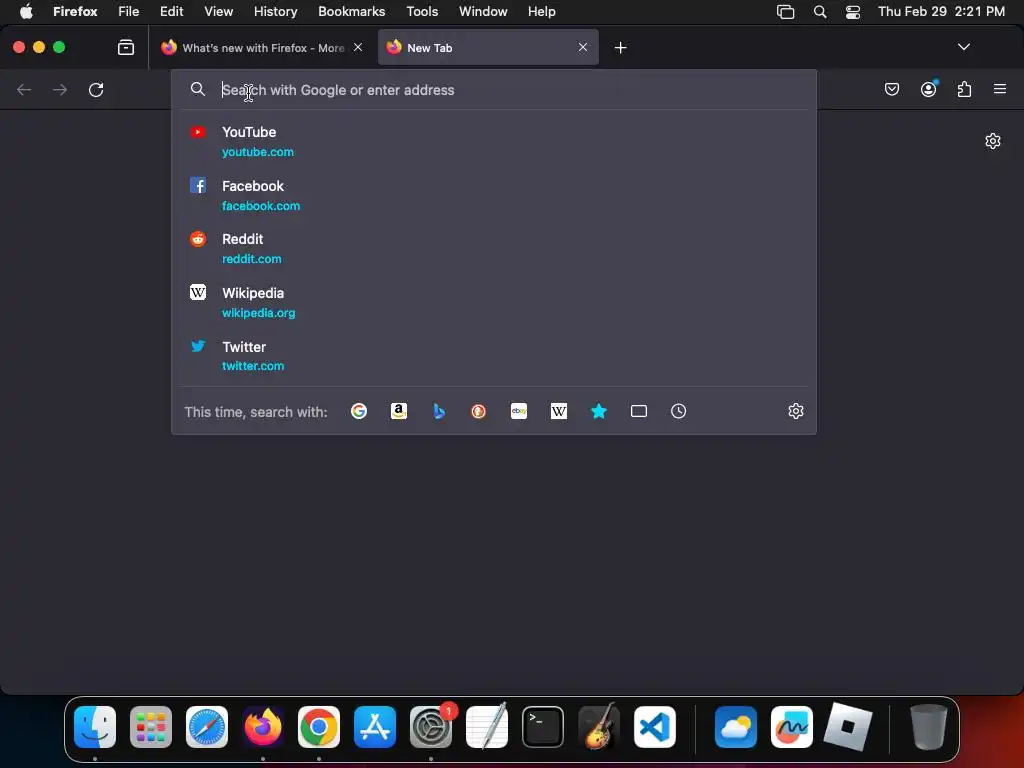Open the Firefox application menu
The height and width of the screenshot is (768, 1024).
pyautogui.click(x=75, y=11)
